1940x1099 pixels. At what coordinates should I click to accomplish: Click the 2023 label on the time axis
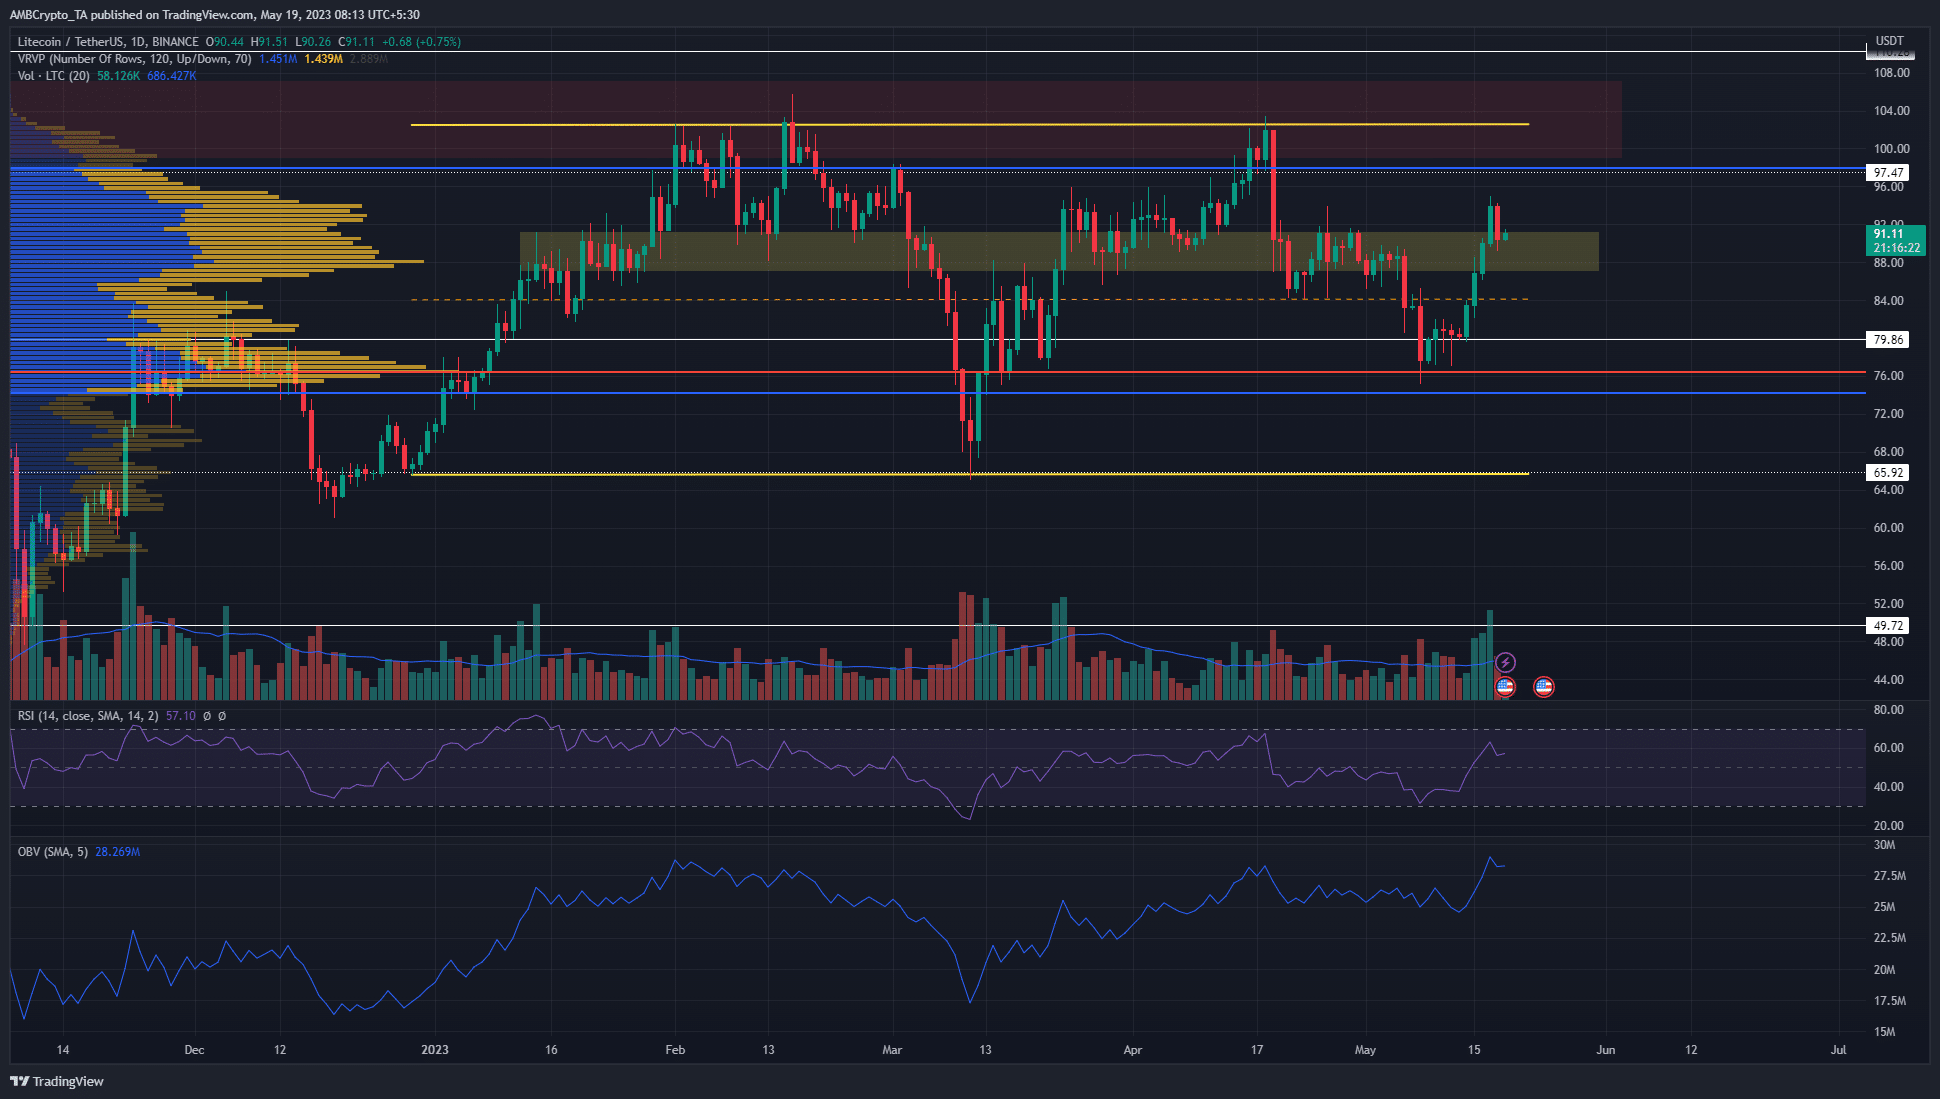435,1050
